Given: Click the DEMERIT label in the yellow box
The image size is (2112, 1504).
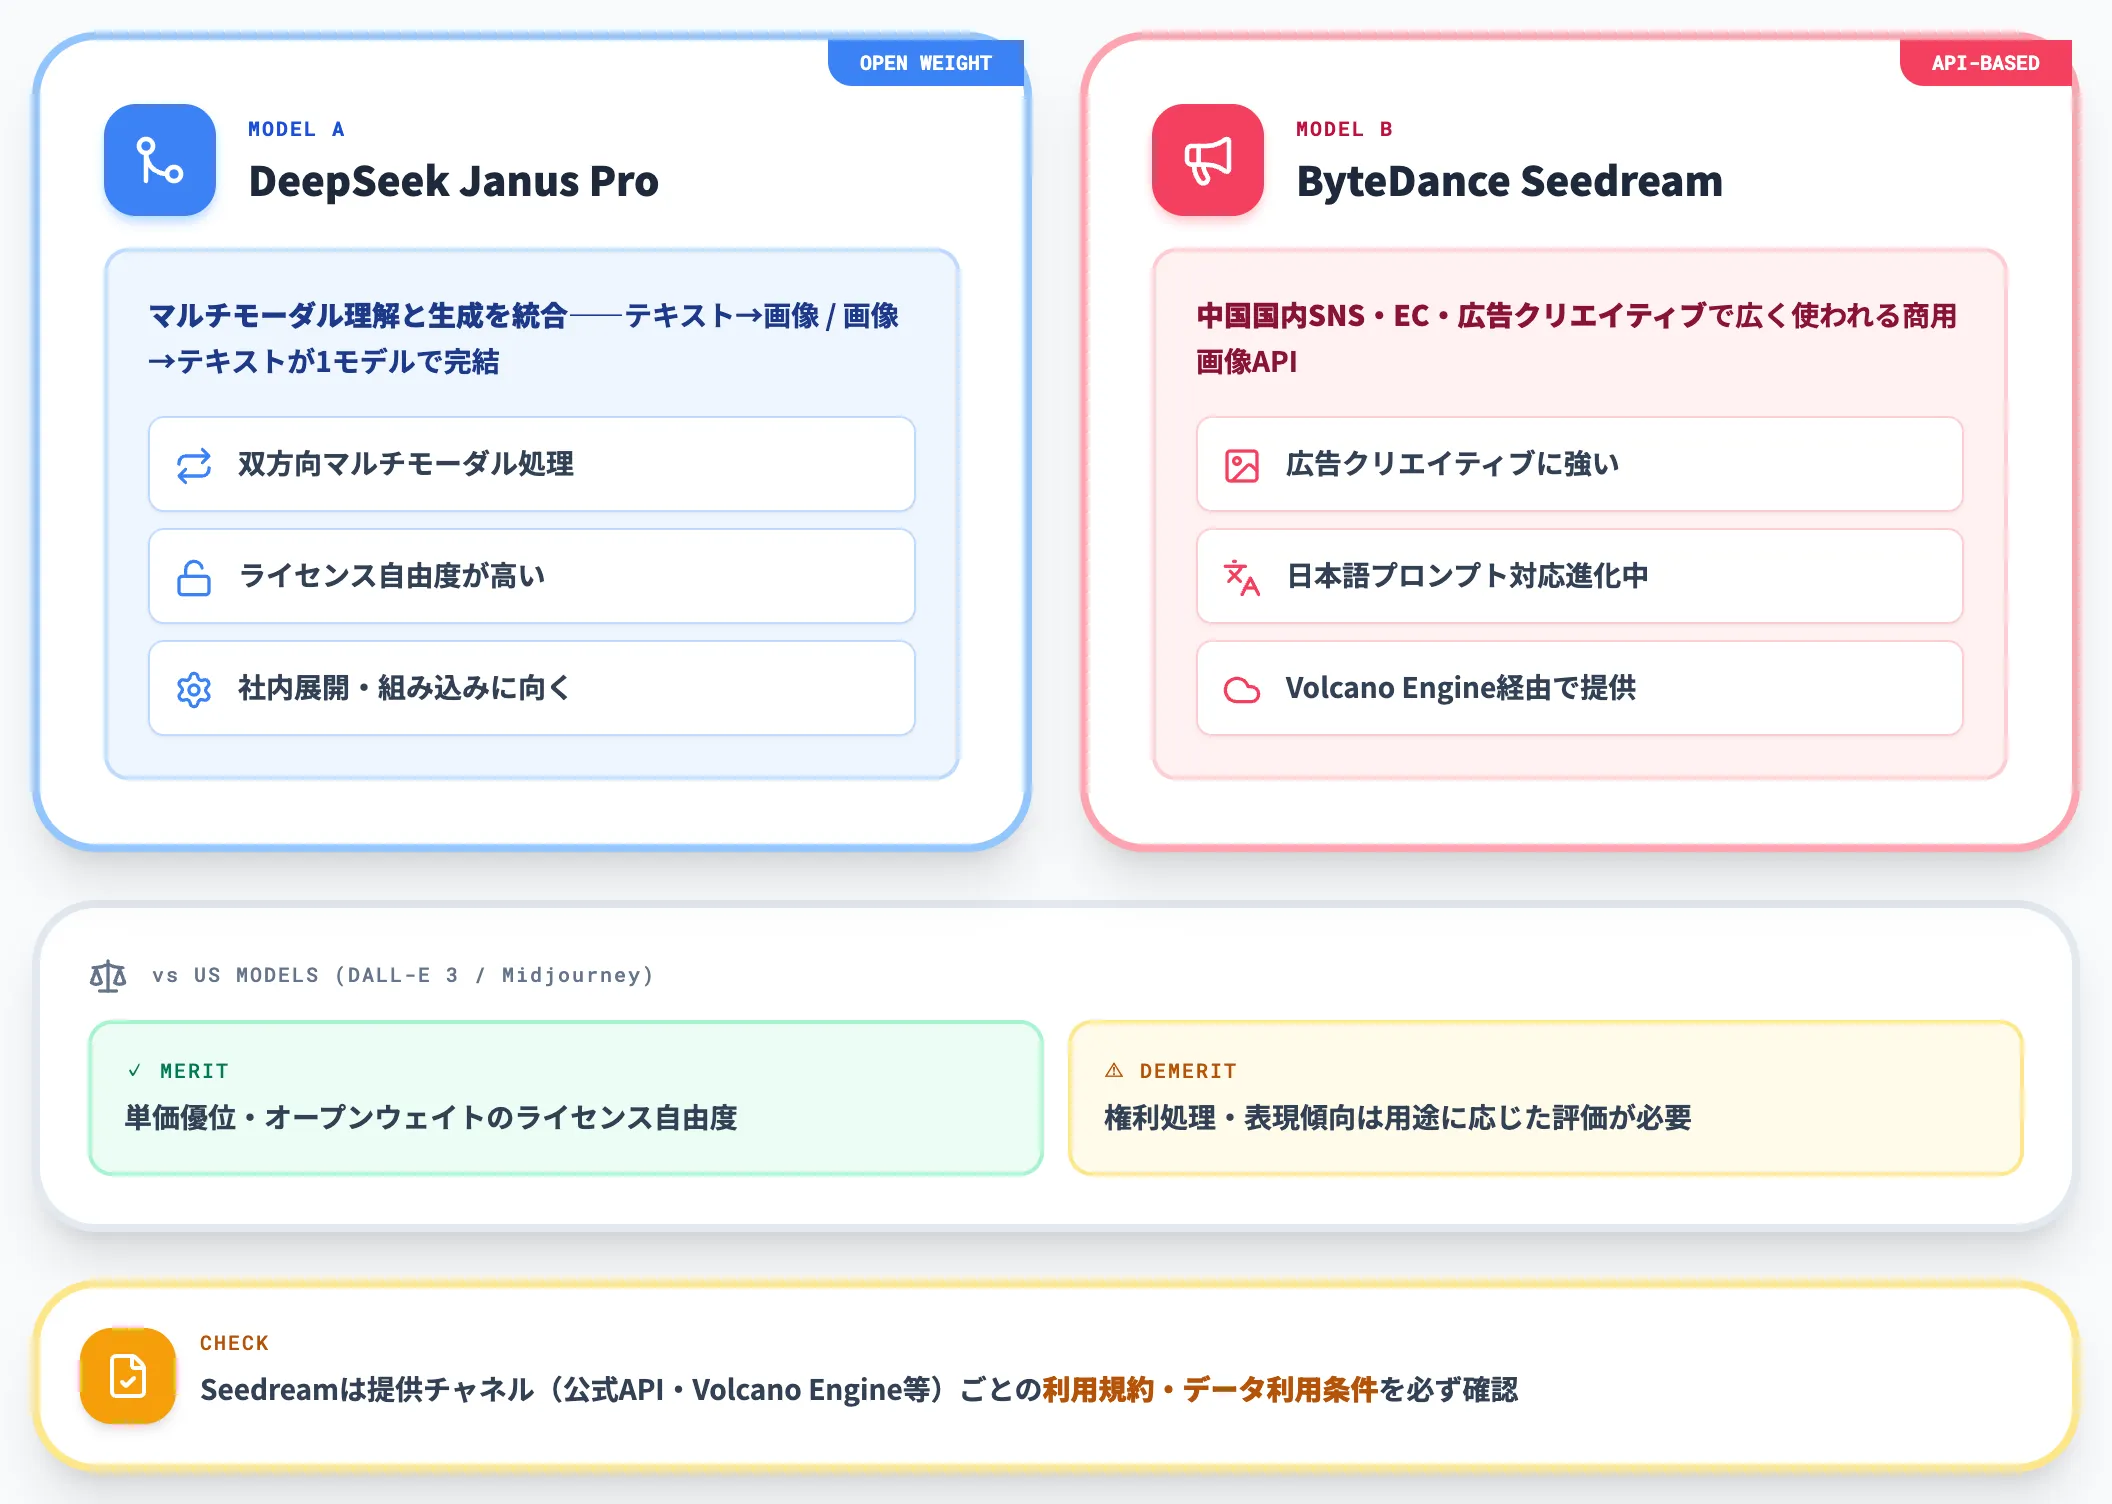Looking at the screenshot, I should click(x=1188, y=1071).
